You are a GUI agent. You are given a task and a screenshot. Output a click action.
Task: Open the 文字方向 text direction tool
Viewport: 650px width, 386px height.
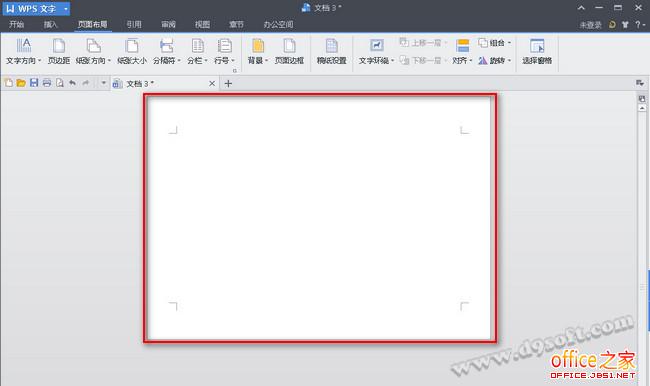[23, 51]
